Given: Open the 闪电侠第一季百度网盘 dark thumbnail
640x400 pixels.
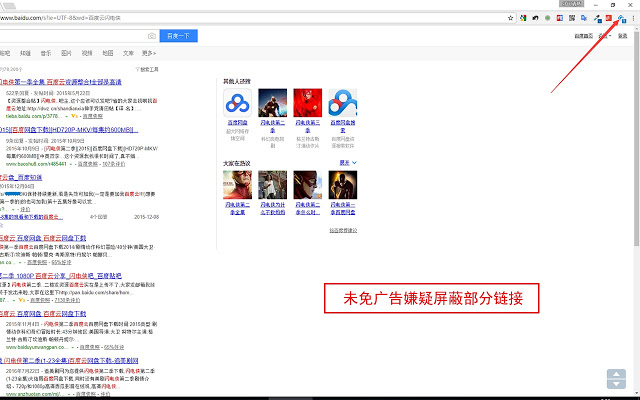Looking at the screenshot, I should (x=343, y=185).
